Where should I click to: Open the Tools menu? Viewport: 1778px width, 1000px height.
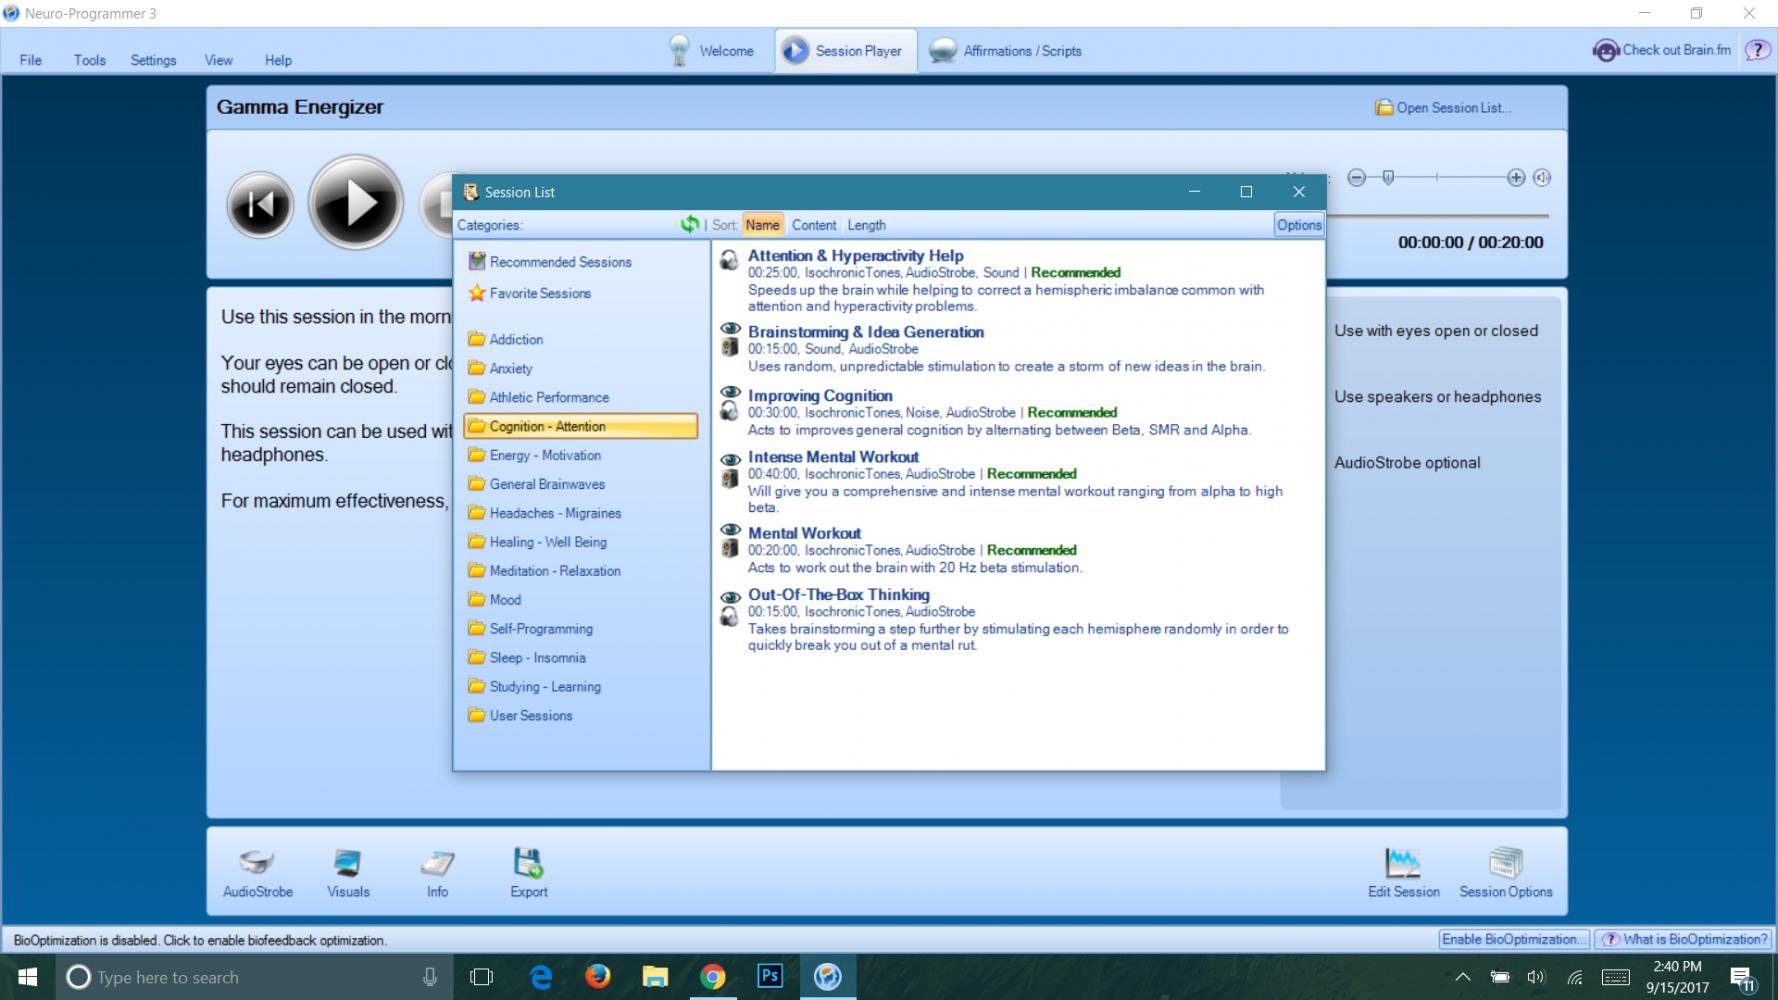[89, 60]
